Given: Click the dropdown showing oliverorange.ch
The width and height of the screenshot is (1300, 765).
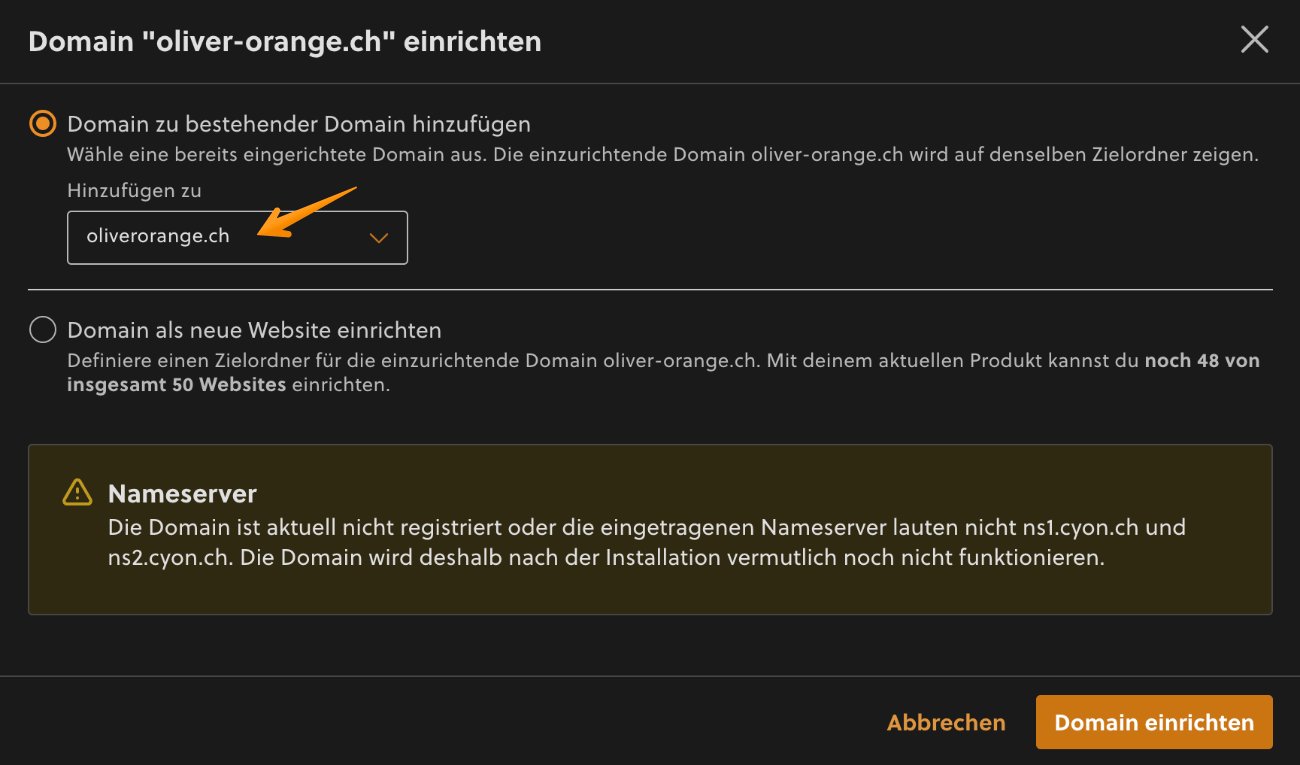Looking at the screenshot, I should [x=237, y=237].
